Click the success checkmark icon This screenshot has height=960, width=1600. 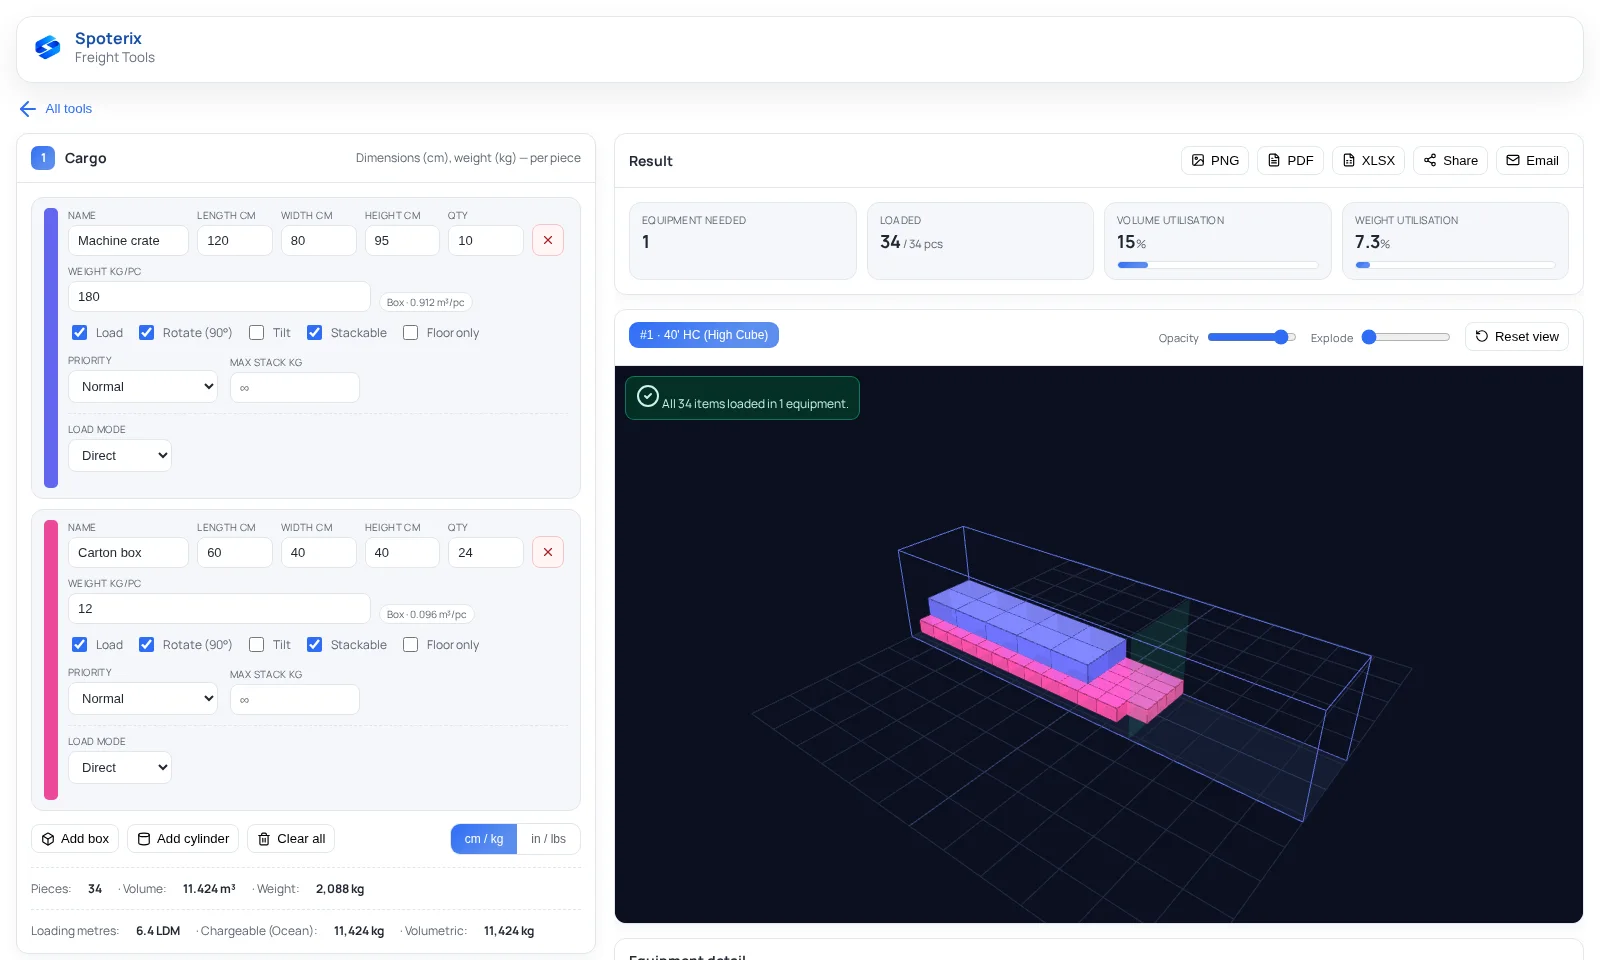tap(648, 396)
